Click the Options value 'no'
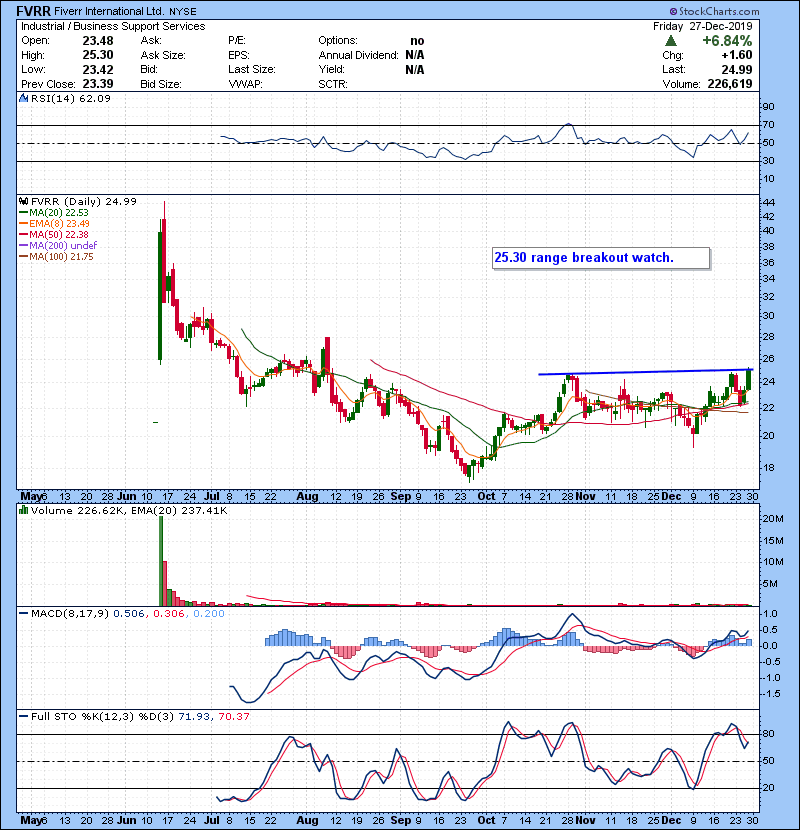800x830 pixels. click(417, 41)
